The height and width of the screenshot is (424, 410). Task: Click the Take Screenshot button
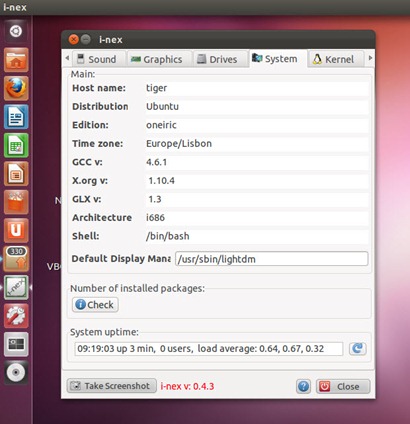coord(112,386)
